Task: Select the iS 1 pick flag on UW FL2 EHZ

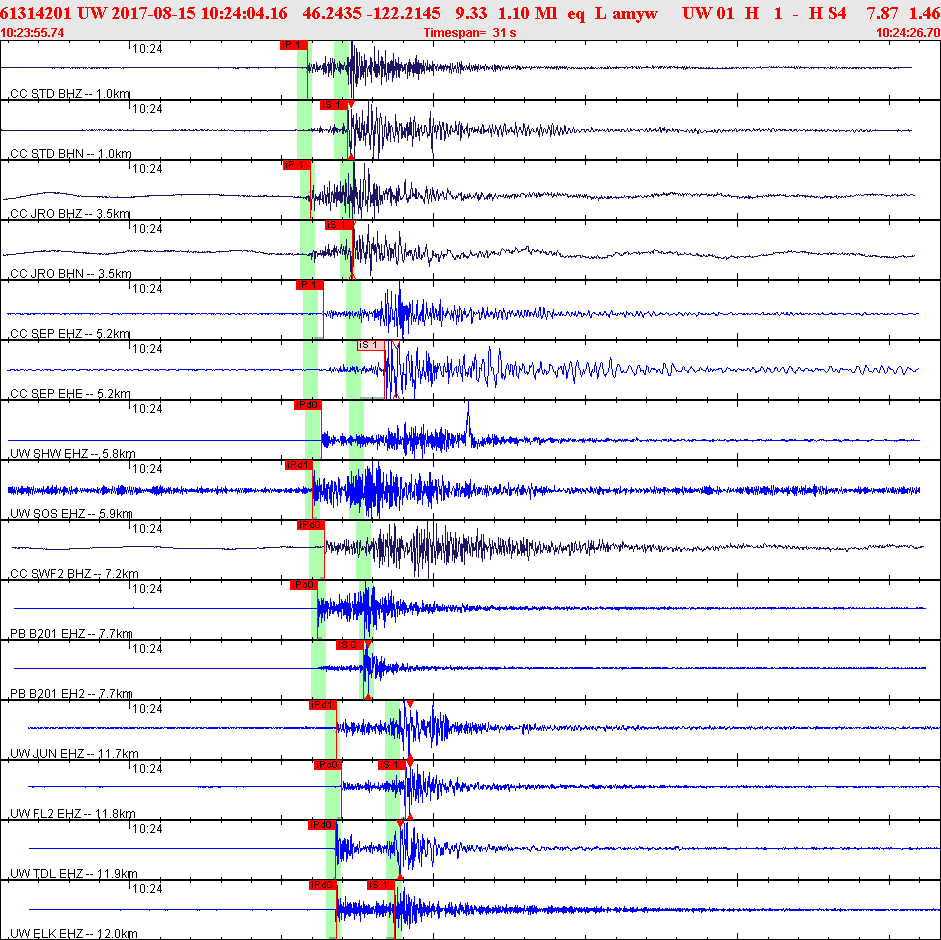Action: pos(392,765)
